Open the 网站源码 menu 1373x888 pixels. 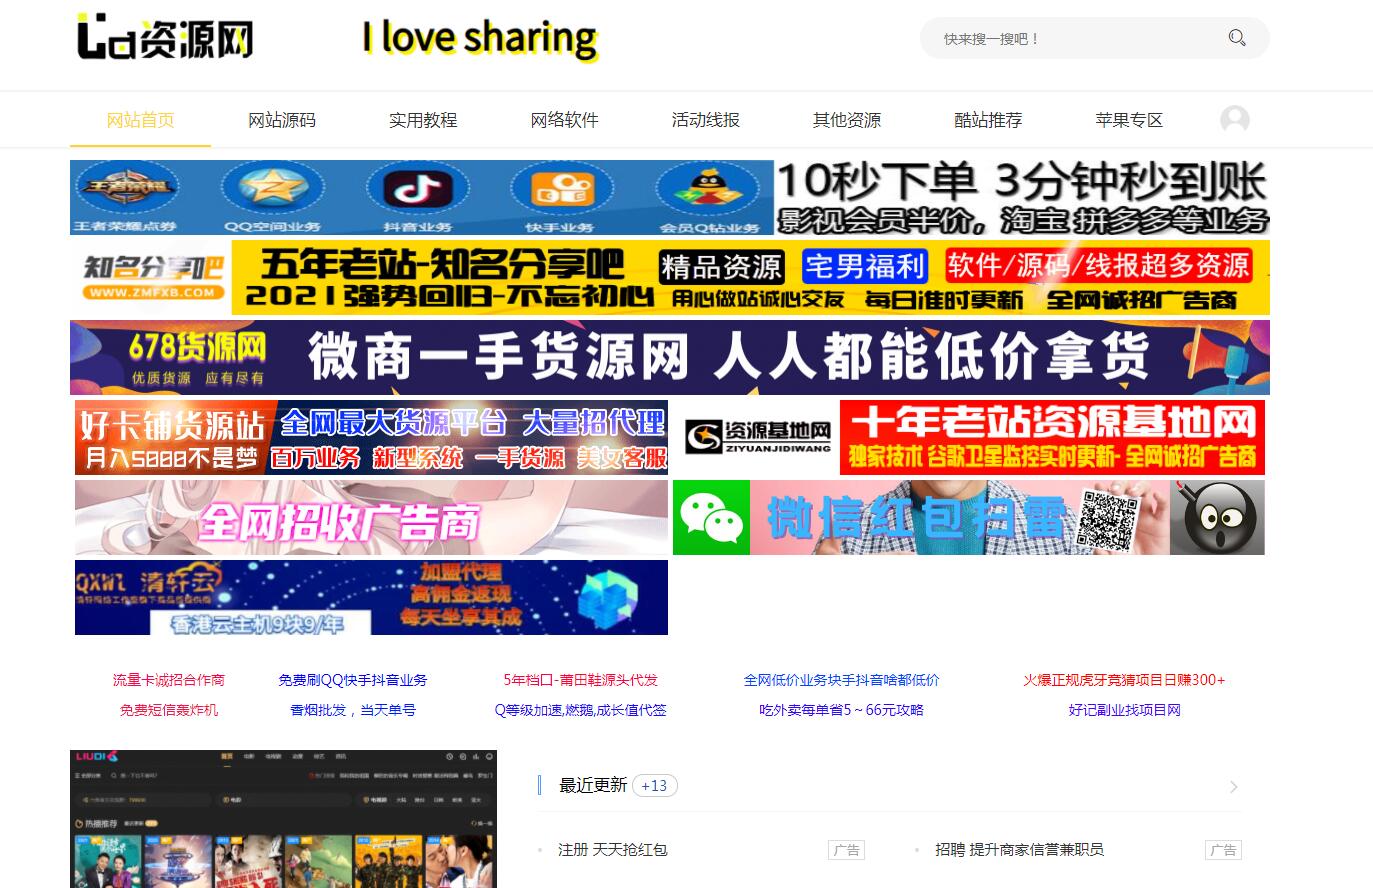pyautogui.click(x=282, y=120)
